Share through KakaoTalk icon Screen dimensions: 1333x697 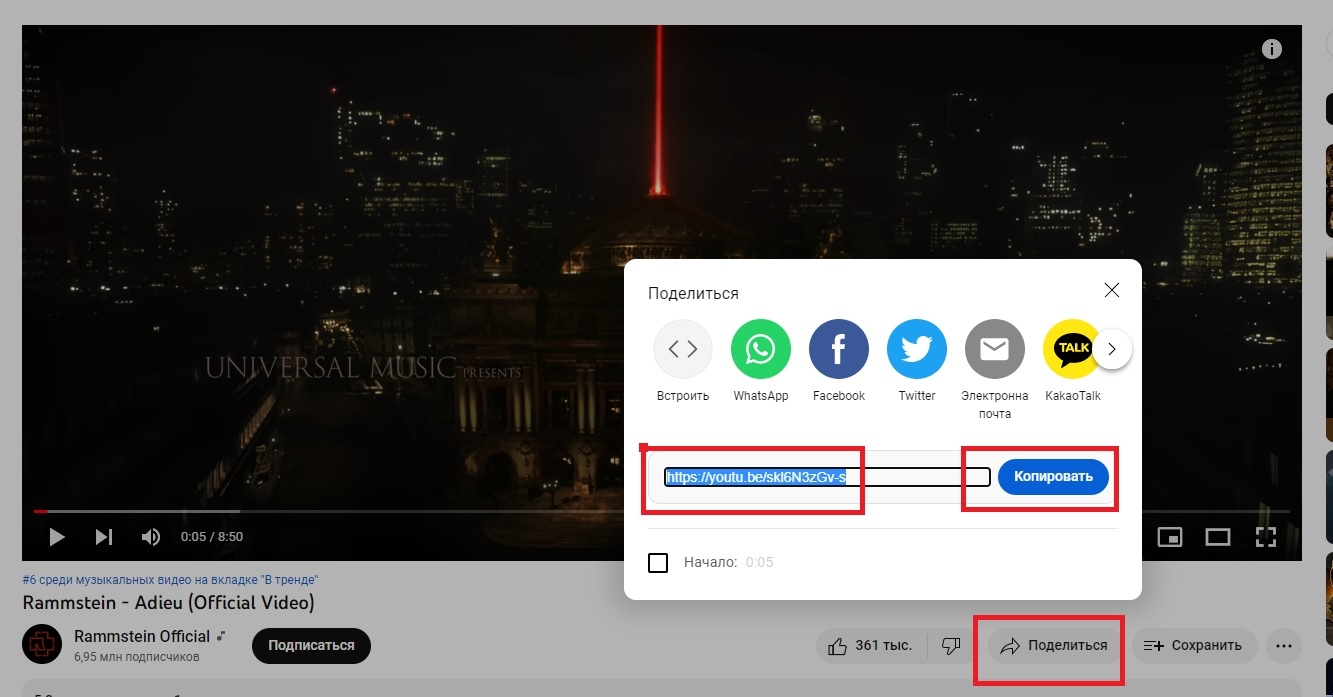(1071, 349)
